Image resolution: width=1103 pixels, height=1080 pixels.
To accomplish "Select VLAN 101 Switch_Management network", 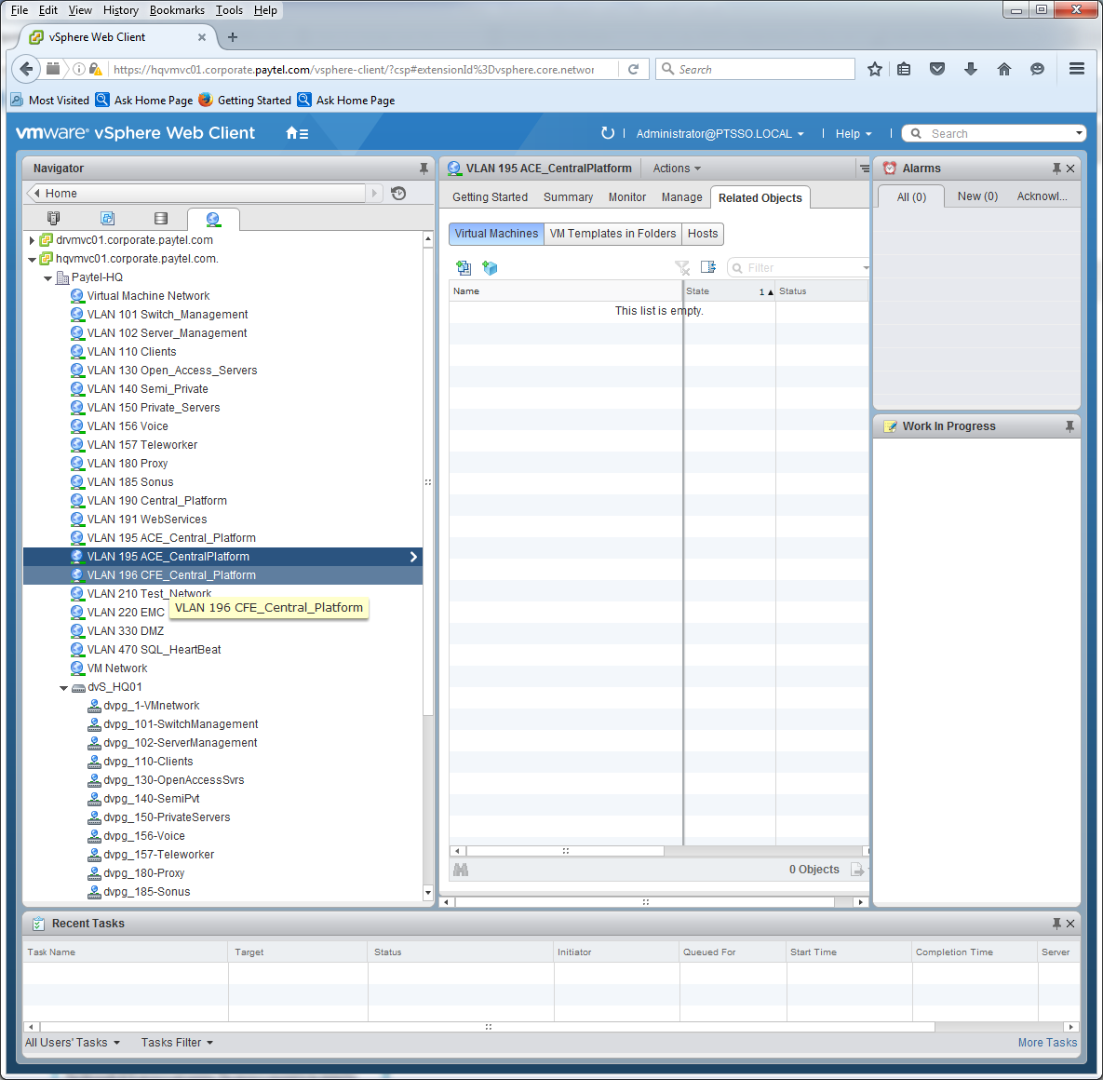I will click(167, 315).
